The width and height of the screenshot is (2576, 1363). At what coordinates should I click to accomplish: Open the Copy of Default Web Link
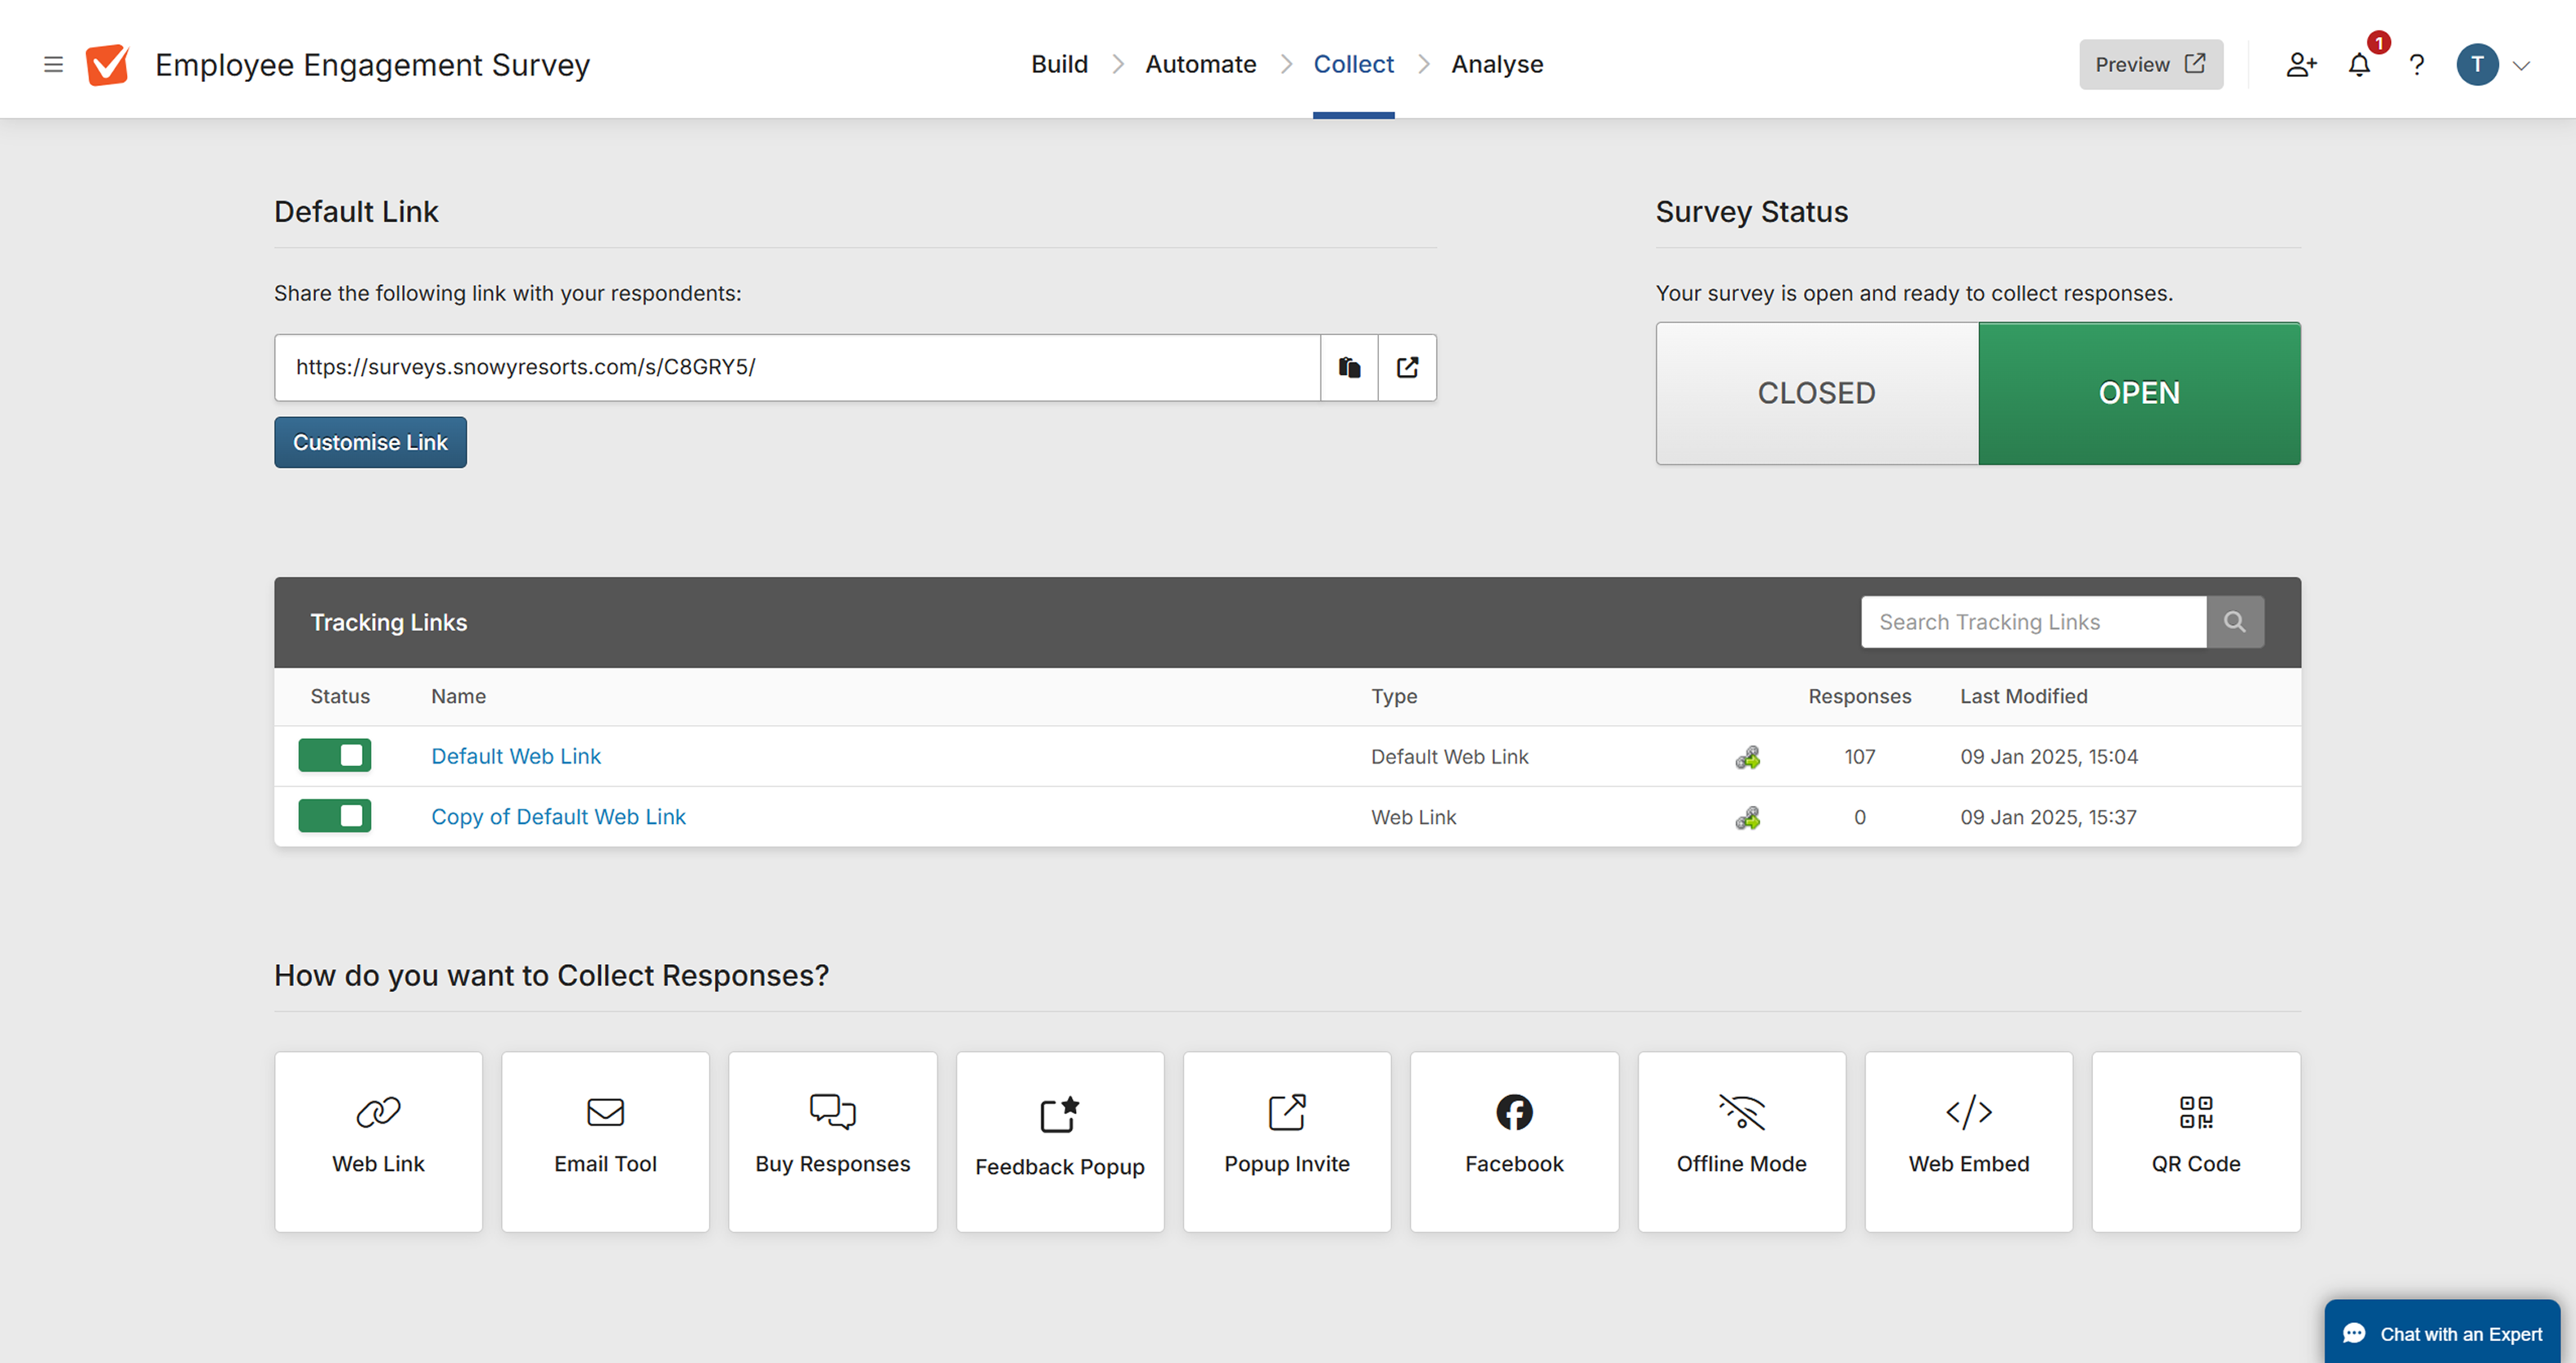pos(558,817)
